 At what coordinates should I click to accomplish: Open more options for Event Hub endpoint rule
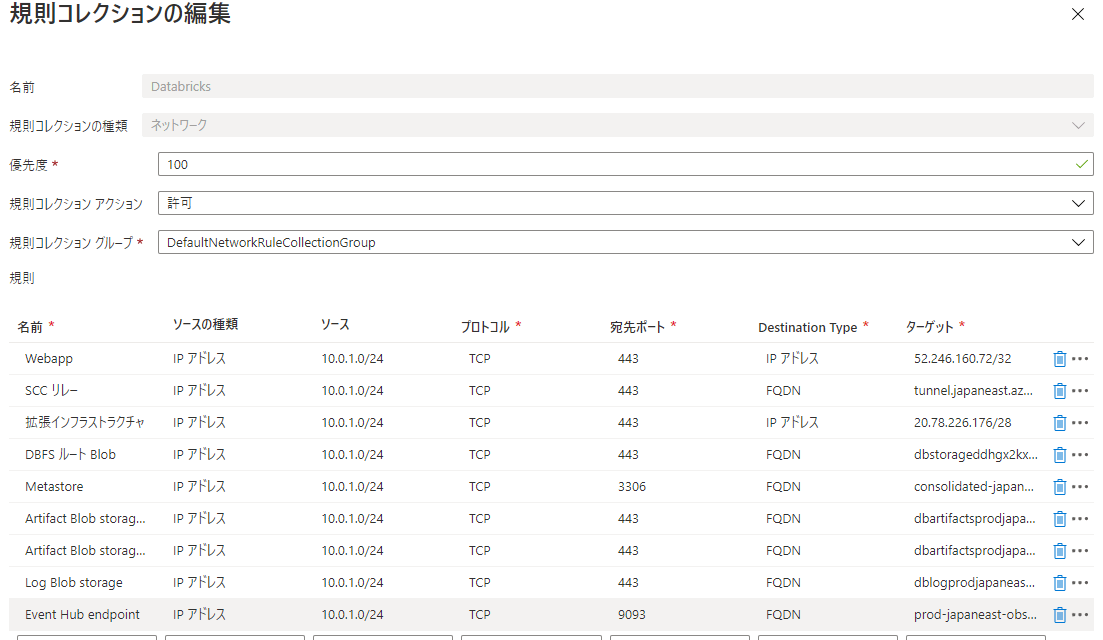click(x=1080, y=615)
